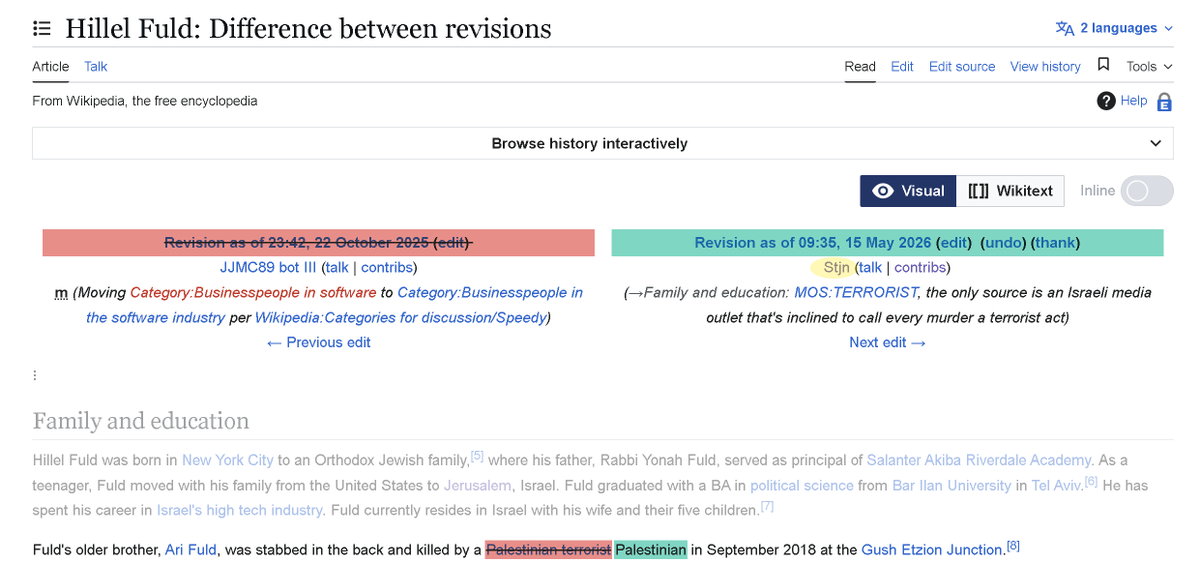Expand Browse history interactively panel
Viewport: 1200px width, 563px height.
coord(603,143)
